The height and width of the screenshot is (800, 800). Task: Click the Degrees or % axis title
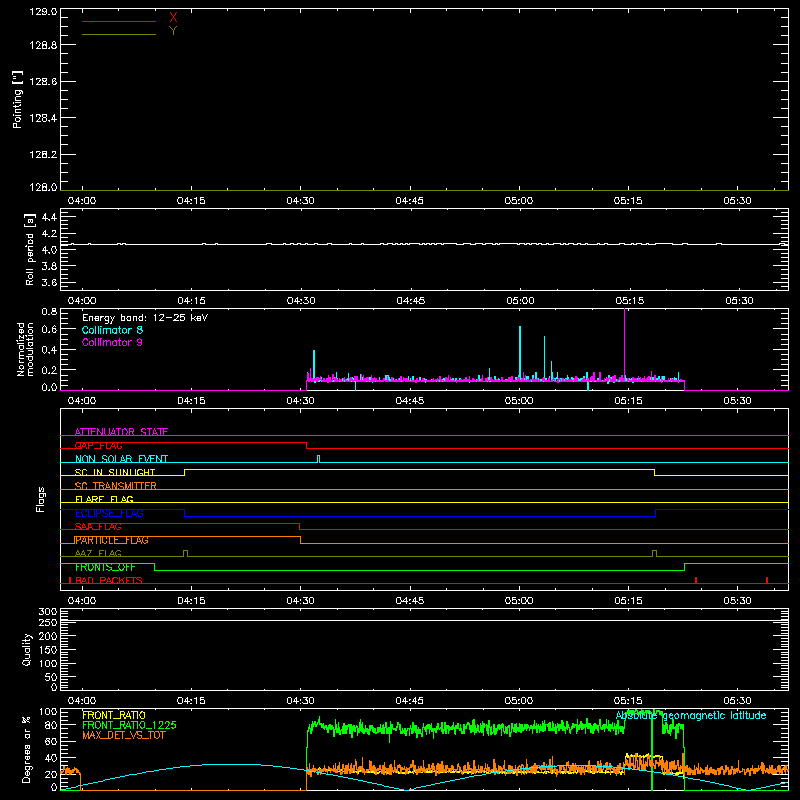coord(27,749)
